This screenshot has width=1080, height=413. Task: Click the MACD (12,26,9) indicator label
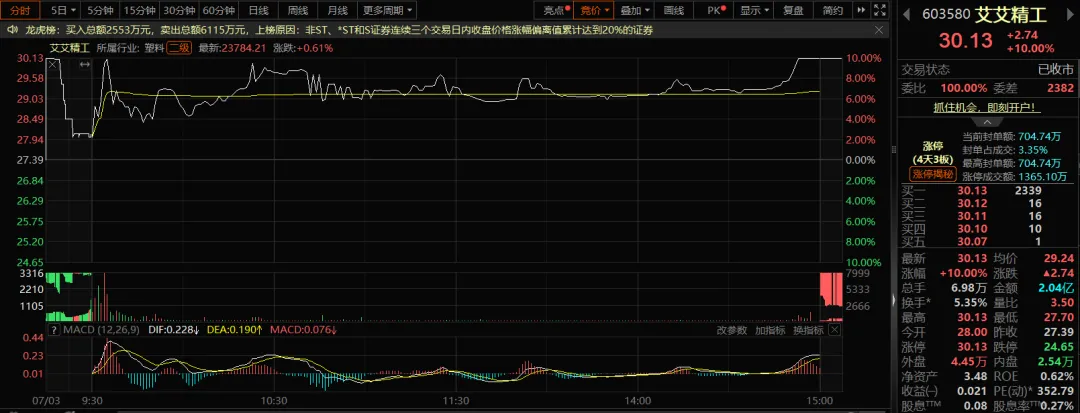coord(101,330)
